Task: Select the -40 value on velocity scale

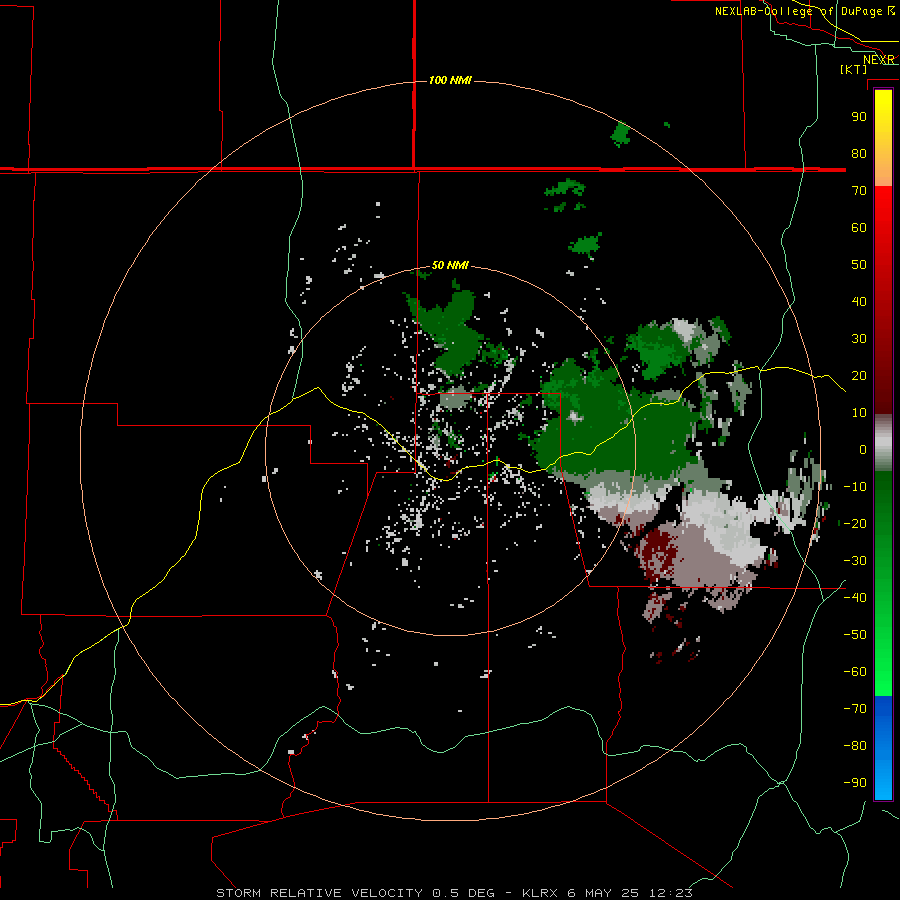Action: coord(855,598)
